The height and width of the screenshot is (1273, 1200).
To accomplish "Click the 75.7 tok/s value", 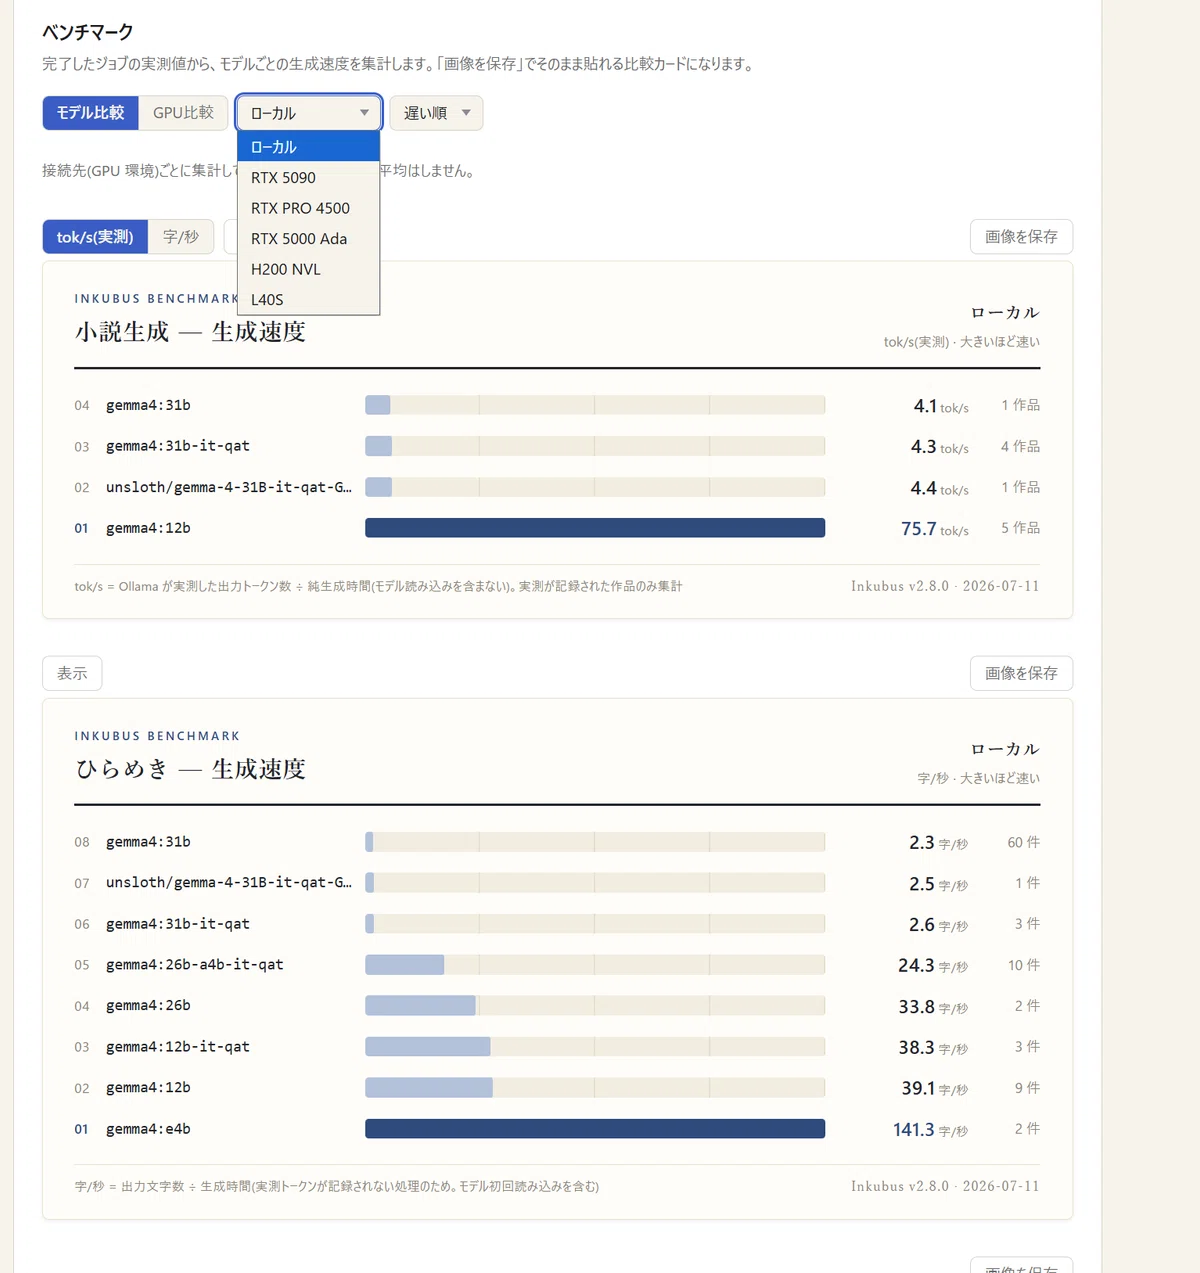I will tap(935, 529).
